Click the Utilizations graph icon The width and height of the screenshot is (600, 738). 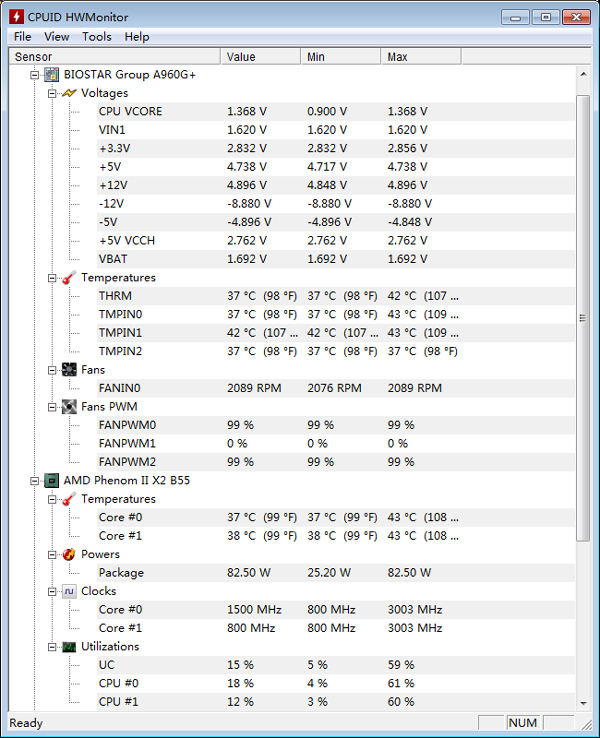69,647
